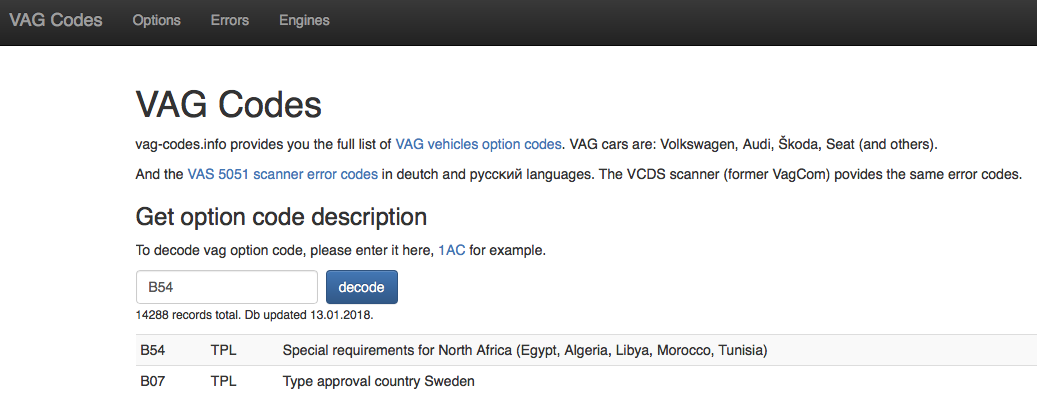Click the Get option code description heading
The width and height of the screenshot is (1037, 409).
(281, 216)
